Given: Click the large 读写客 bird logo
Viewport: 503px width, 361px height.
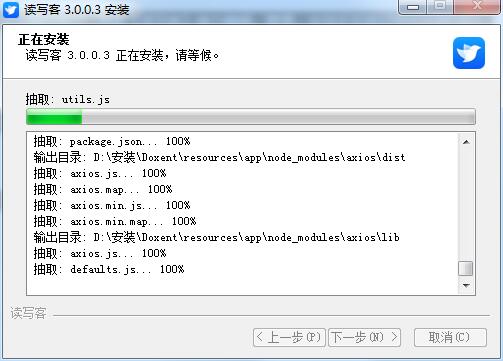Looking at the screenshot, I should point(469,53).
